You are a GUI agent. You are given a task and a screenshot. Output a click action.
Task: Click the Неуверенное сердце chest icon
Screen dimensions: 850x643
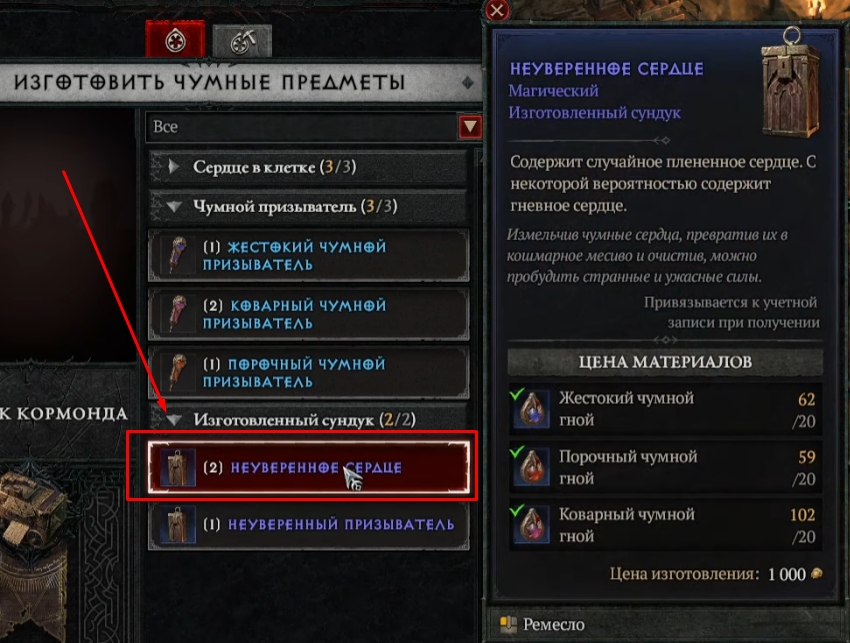178,467
